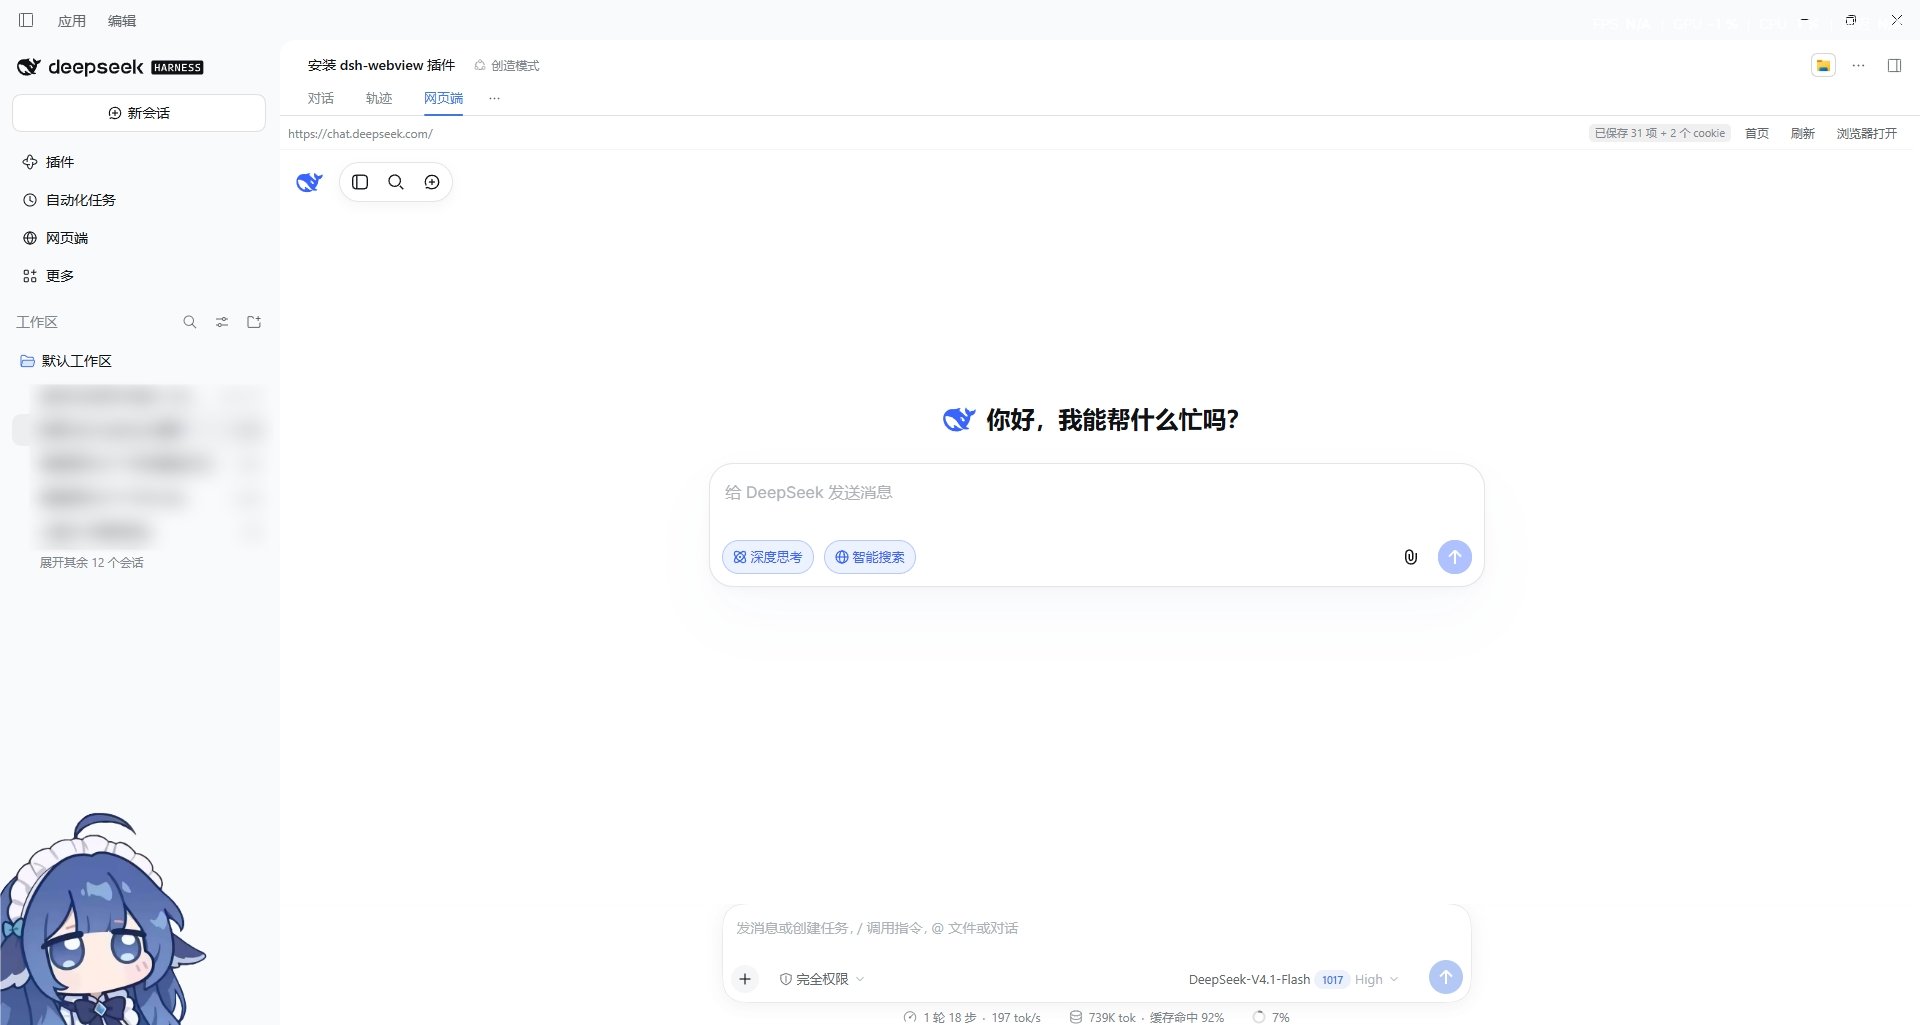The width and height of the screenshot is (1920, 1025).
Task: Click the 739K tok cache status
Action: 1147,1017
